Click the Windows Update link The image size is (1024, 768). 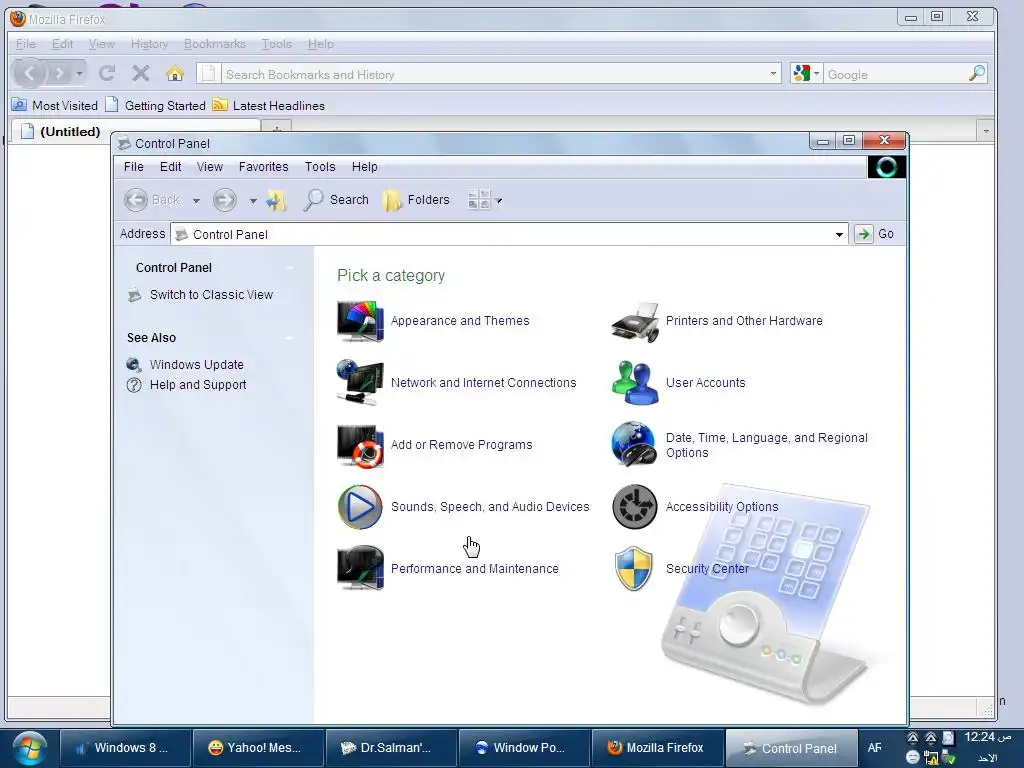[x=197, y=364]
